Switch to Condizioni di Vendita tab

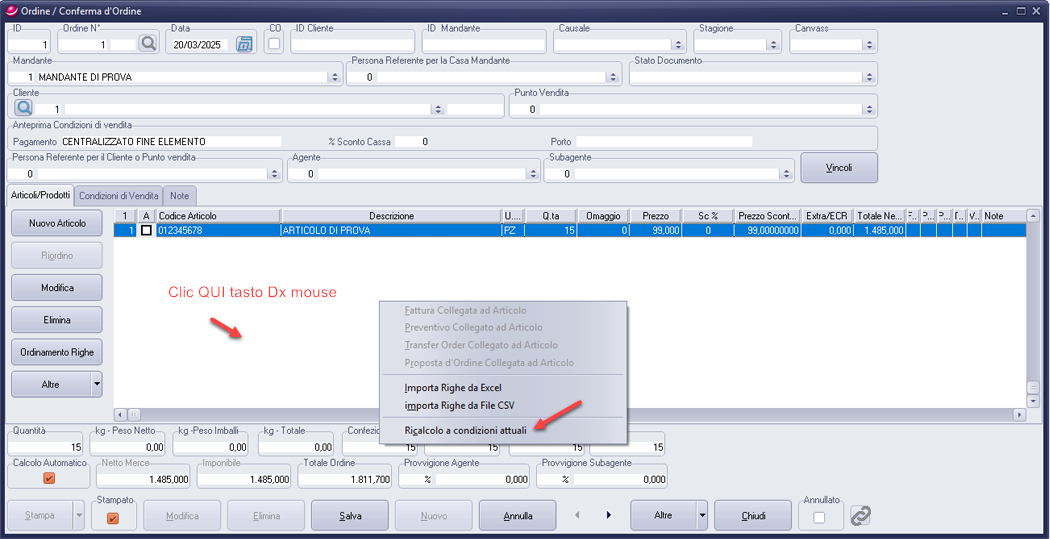(x=119, y=195)
